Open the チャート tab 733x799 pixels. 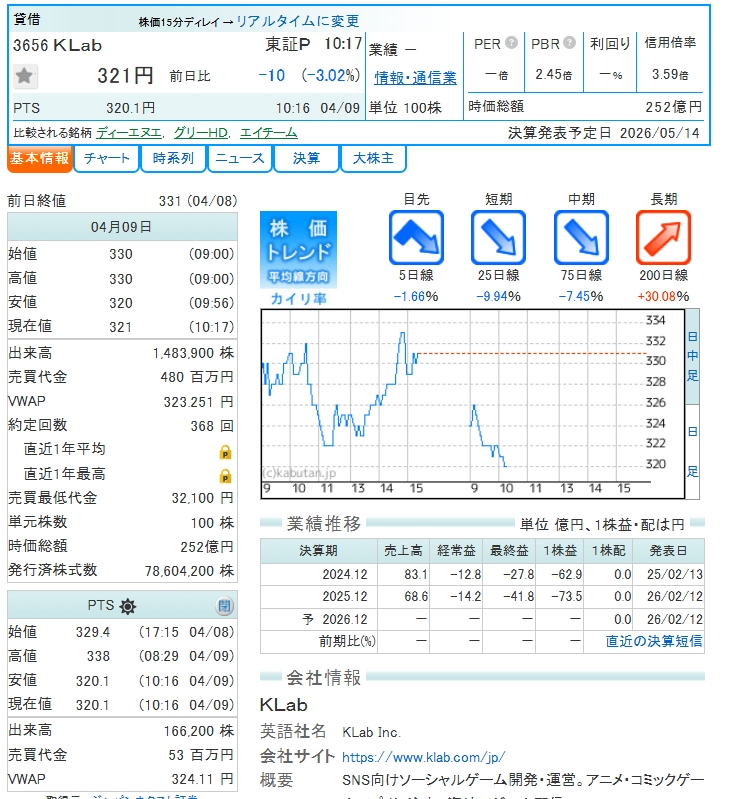(107, 159)
